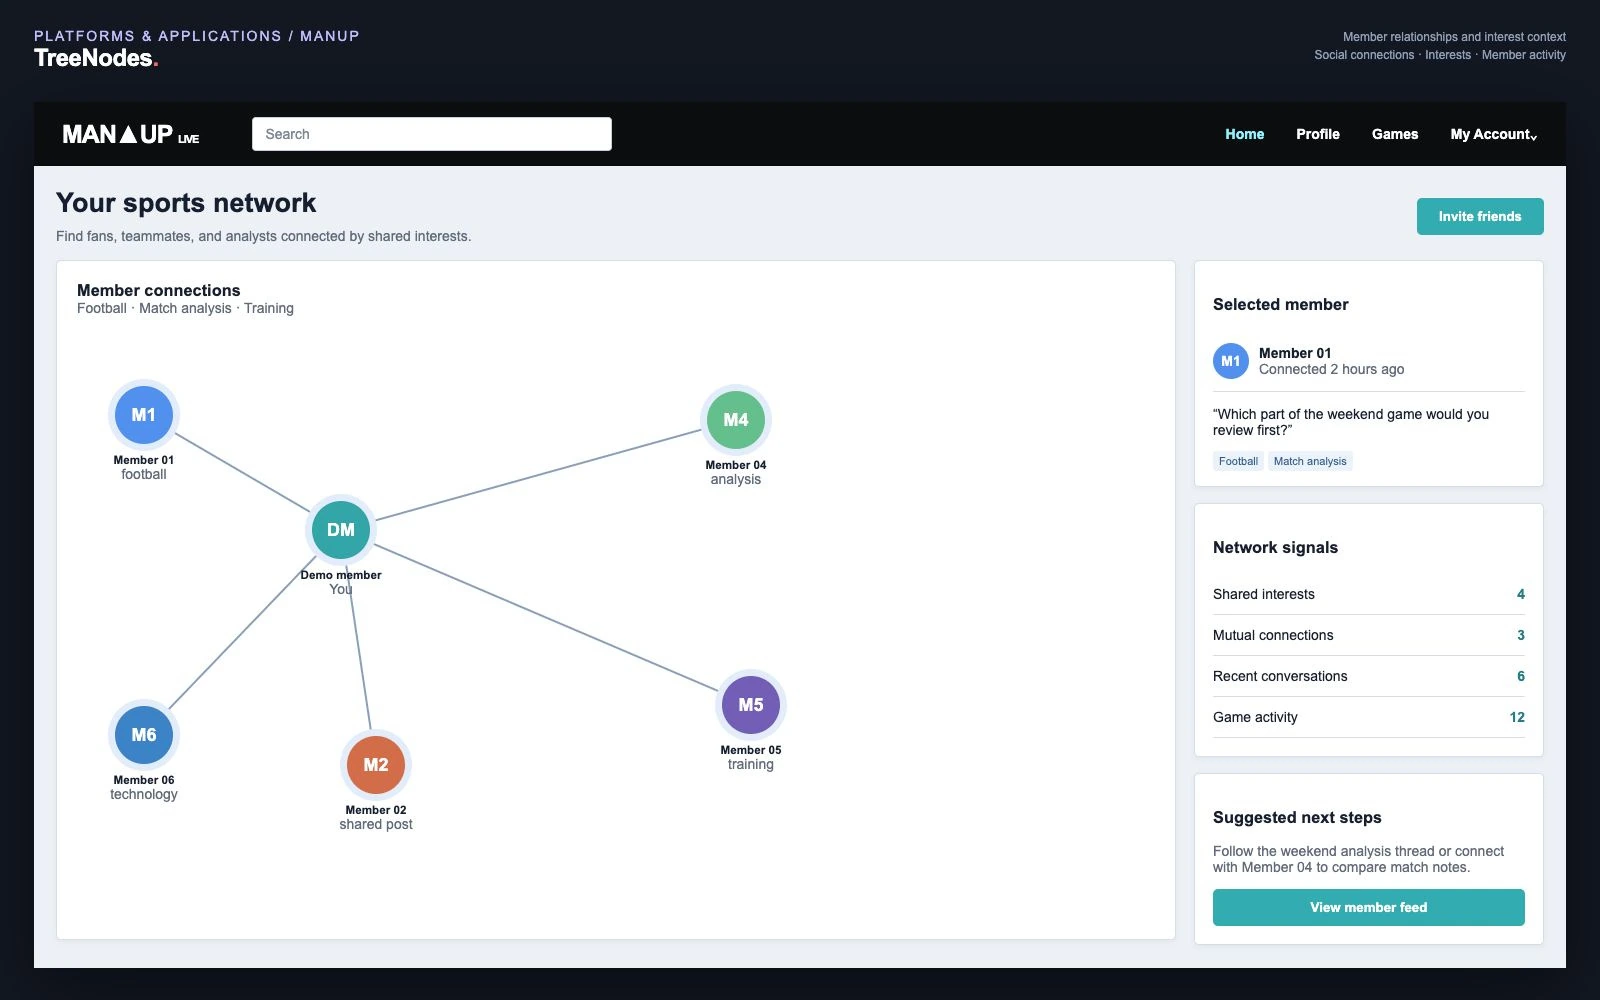Focus the Search input field
1600x1000 pixels.
pos(432,134)
